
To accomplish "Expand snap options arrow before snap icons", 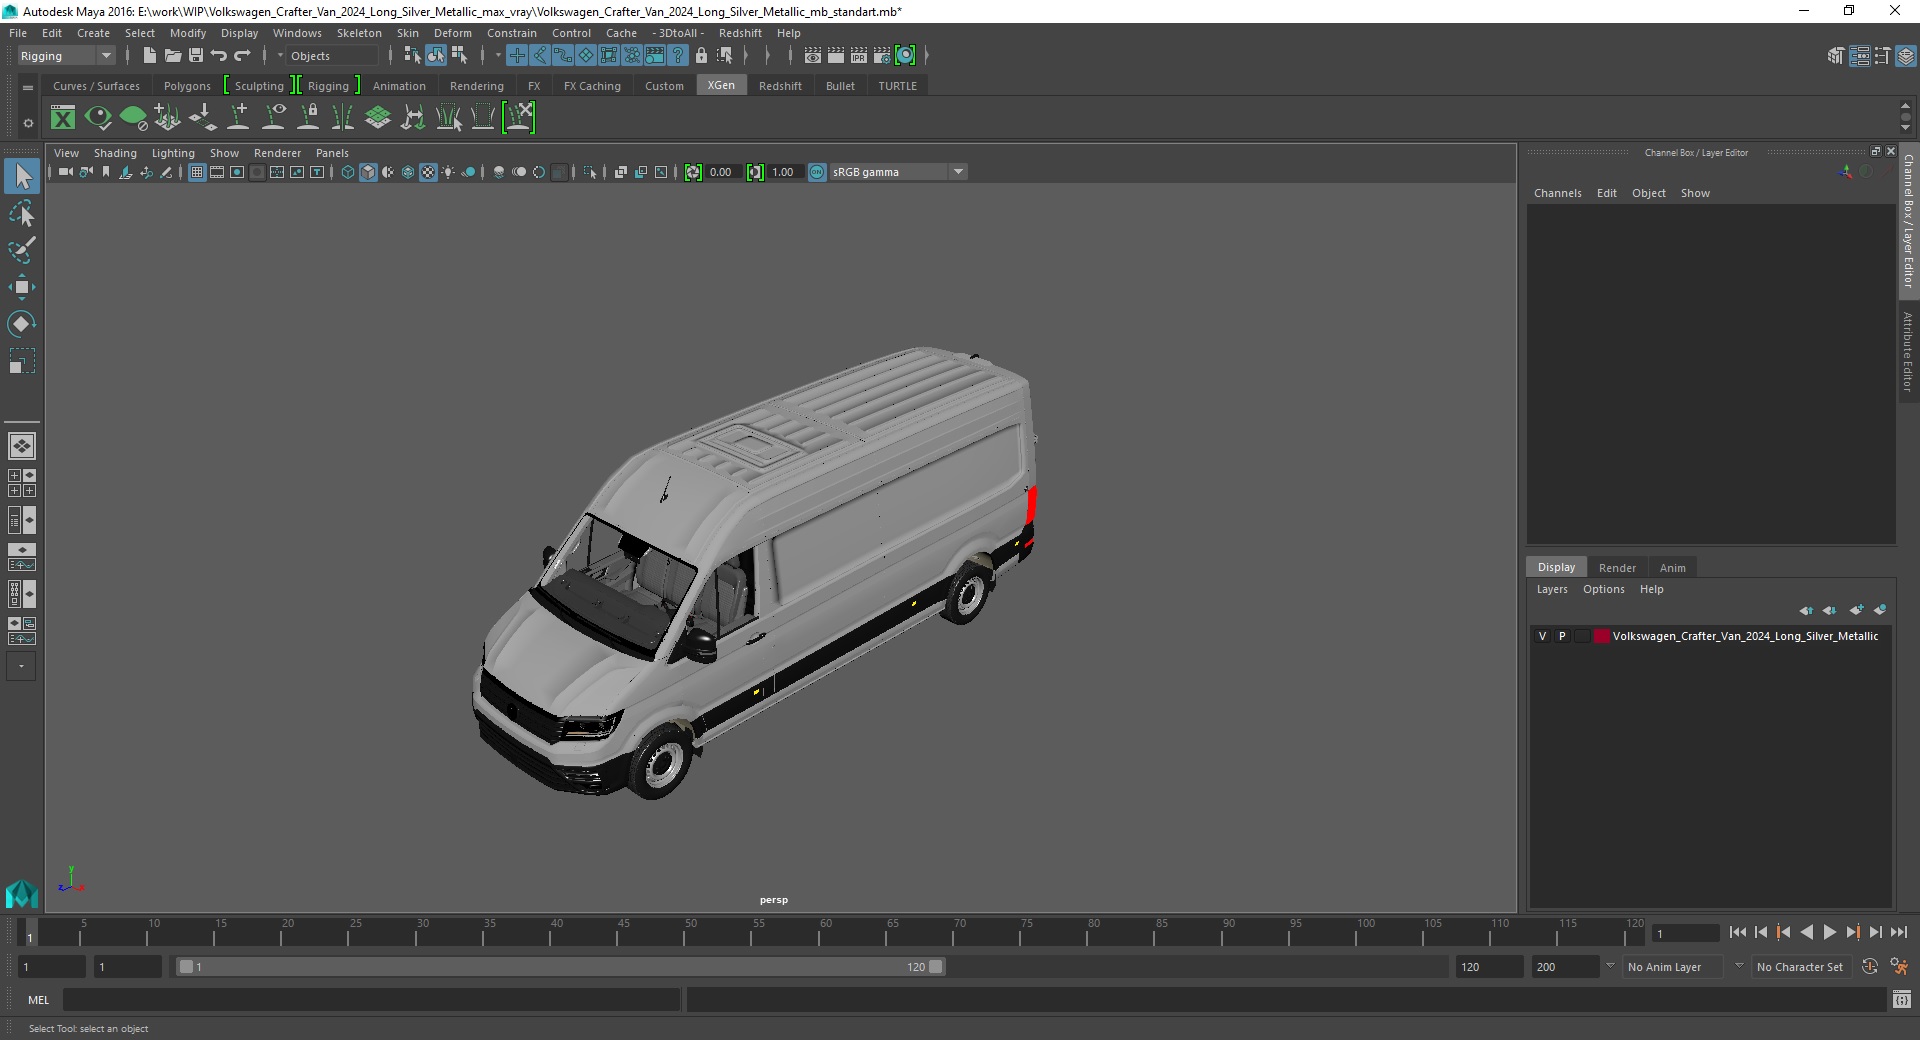I will (x=498, y=56).
